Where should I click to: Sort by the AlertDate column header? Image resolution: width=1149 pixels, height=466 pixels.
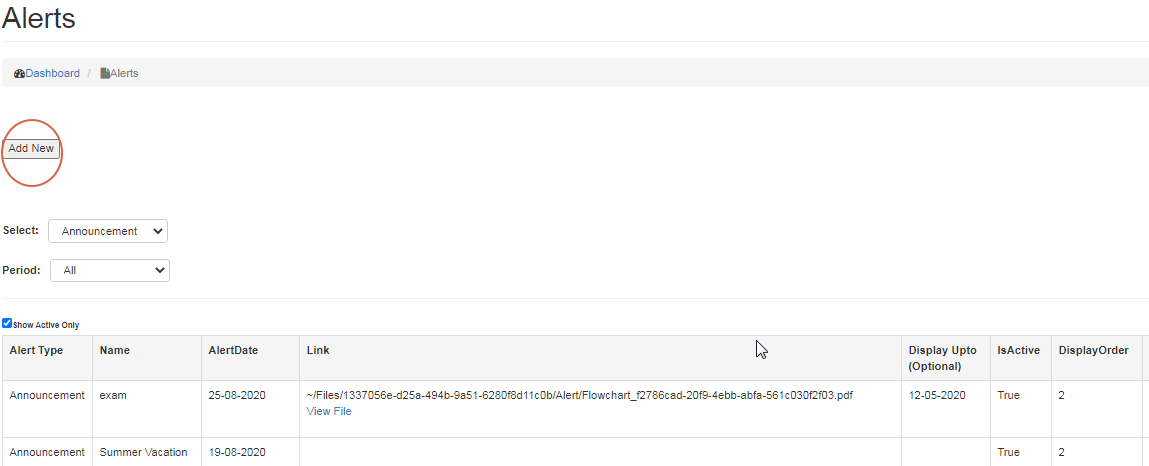(x=233, y=350)
